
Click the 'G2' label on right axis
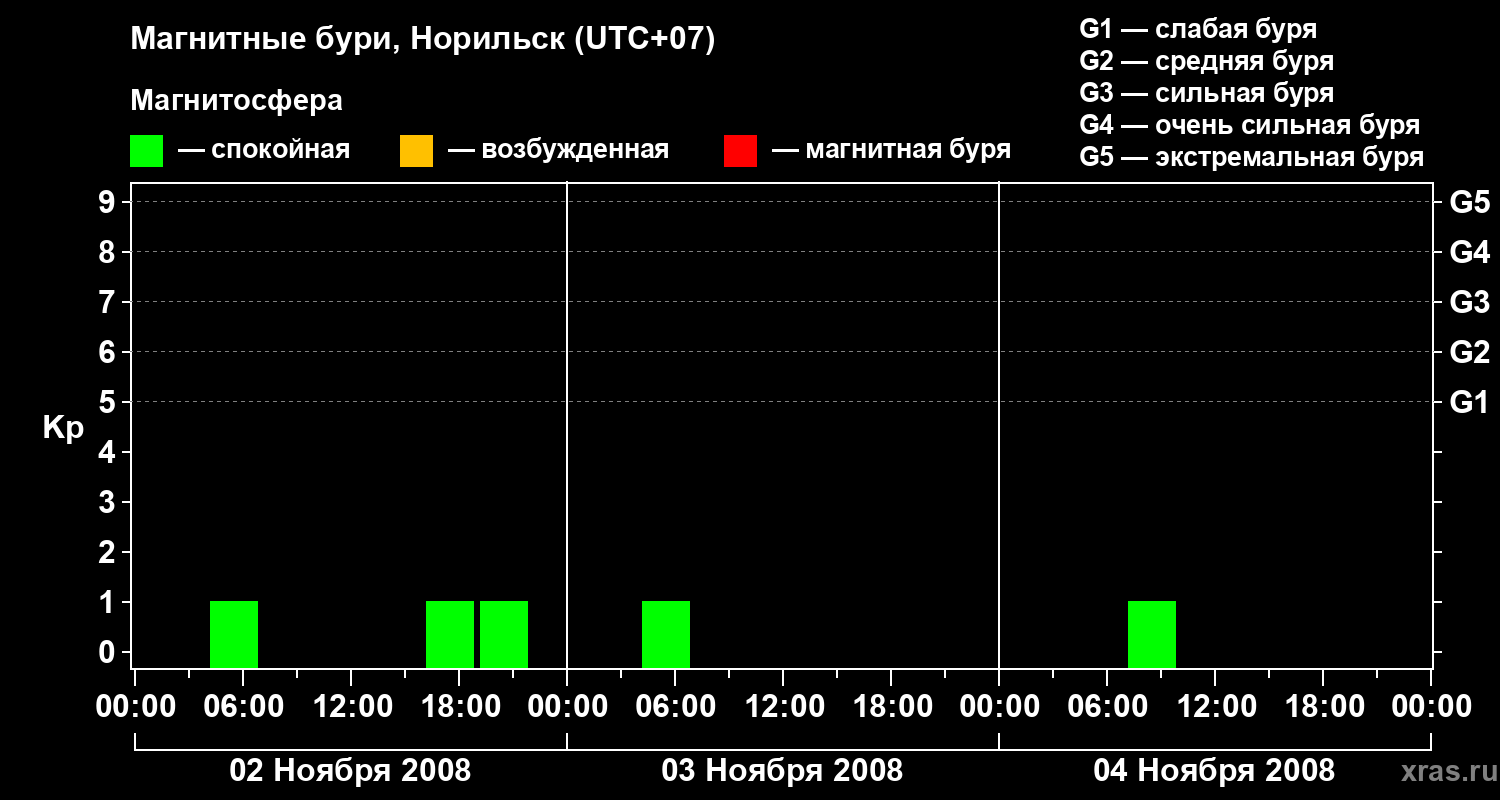click(1469, 352)
